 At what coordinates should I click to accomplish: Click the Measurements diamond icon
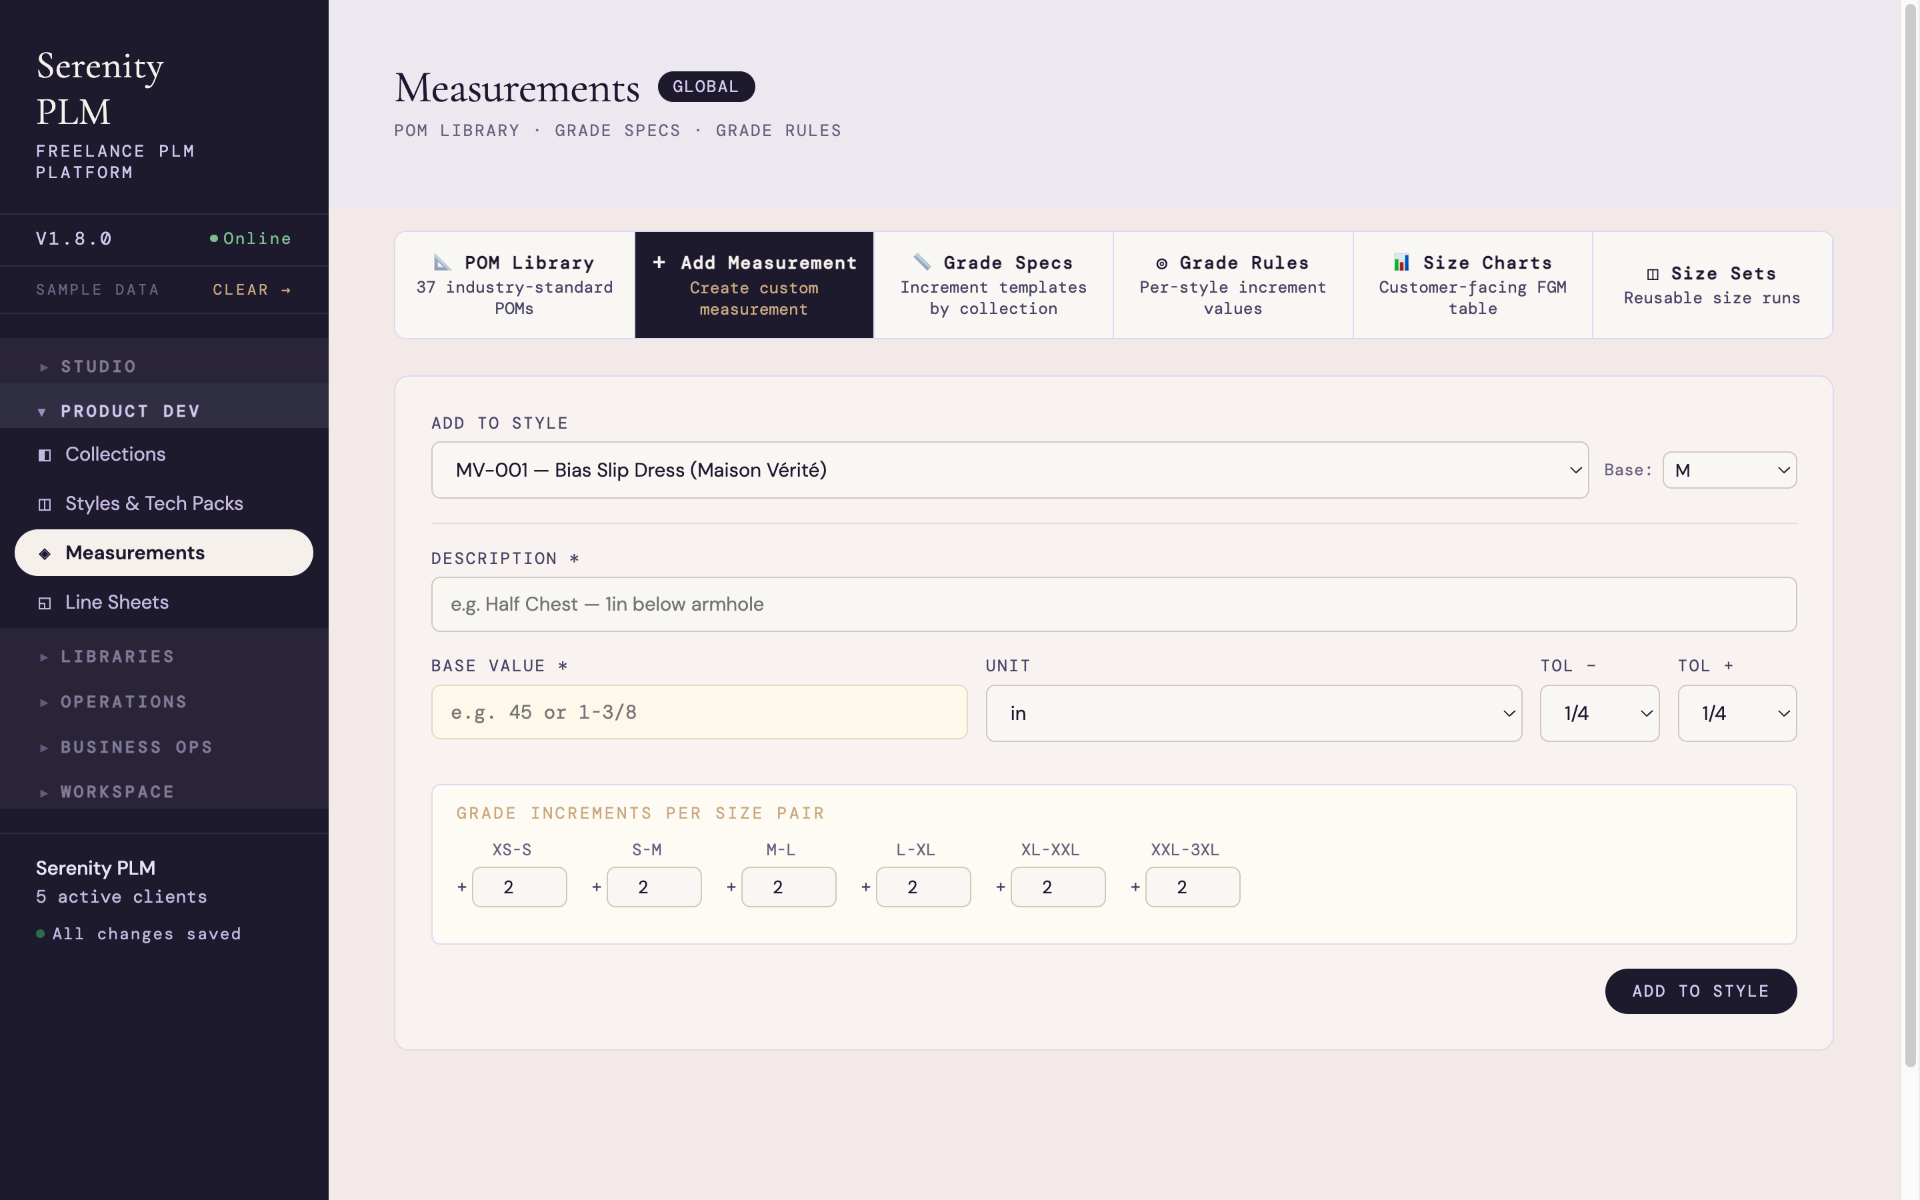[44, 553]
